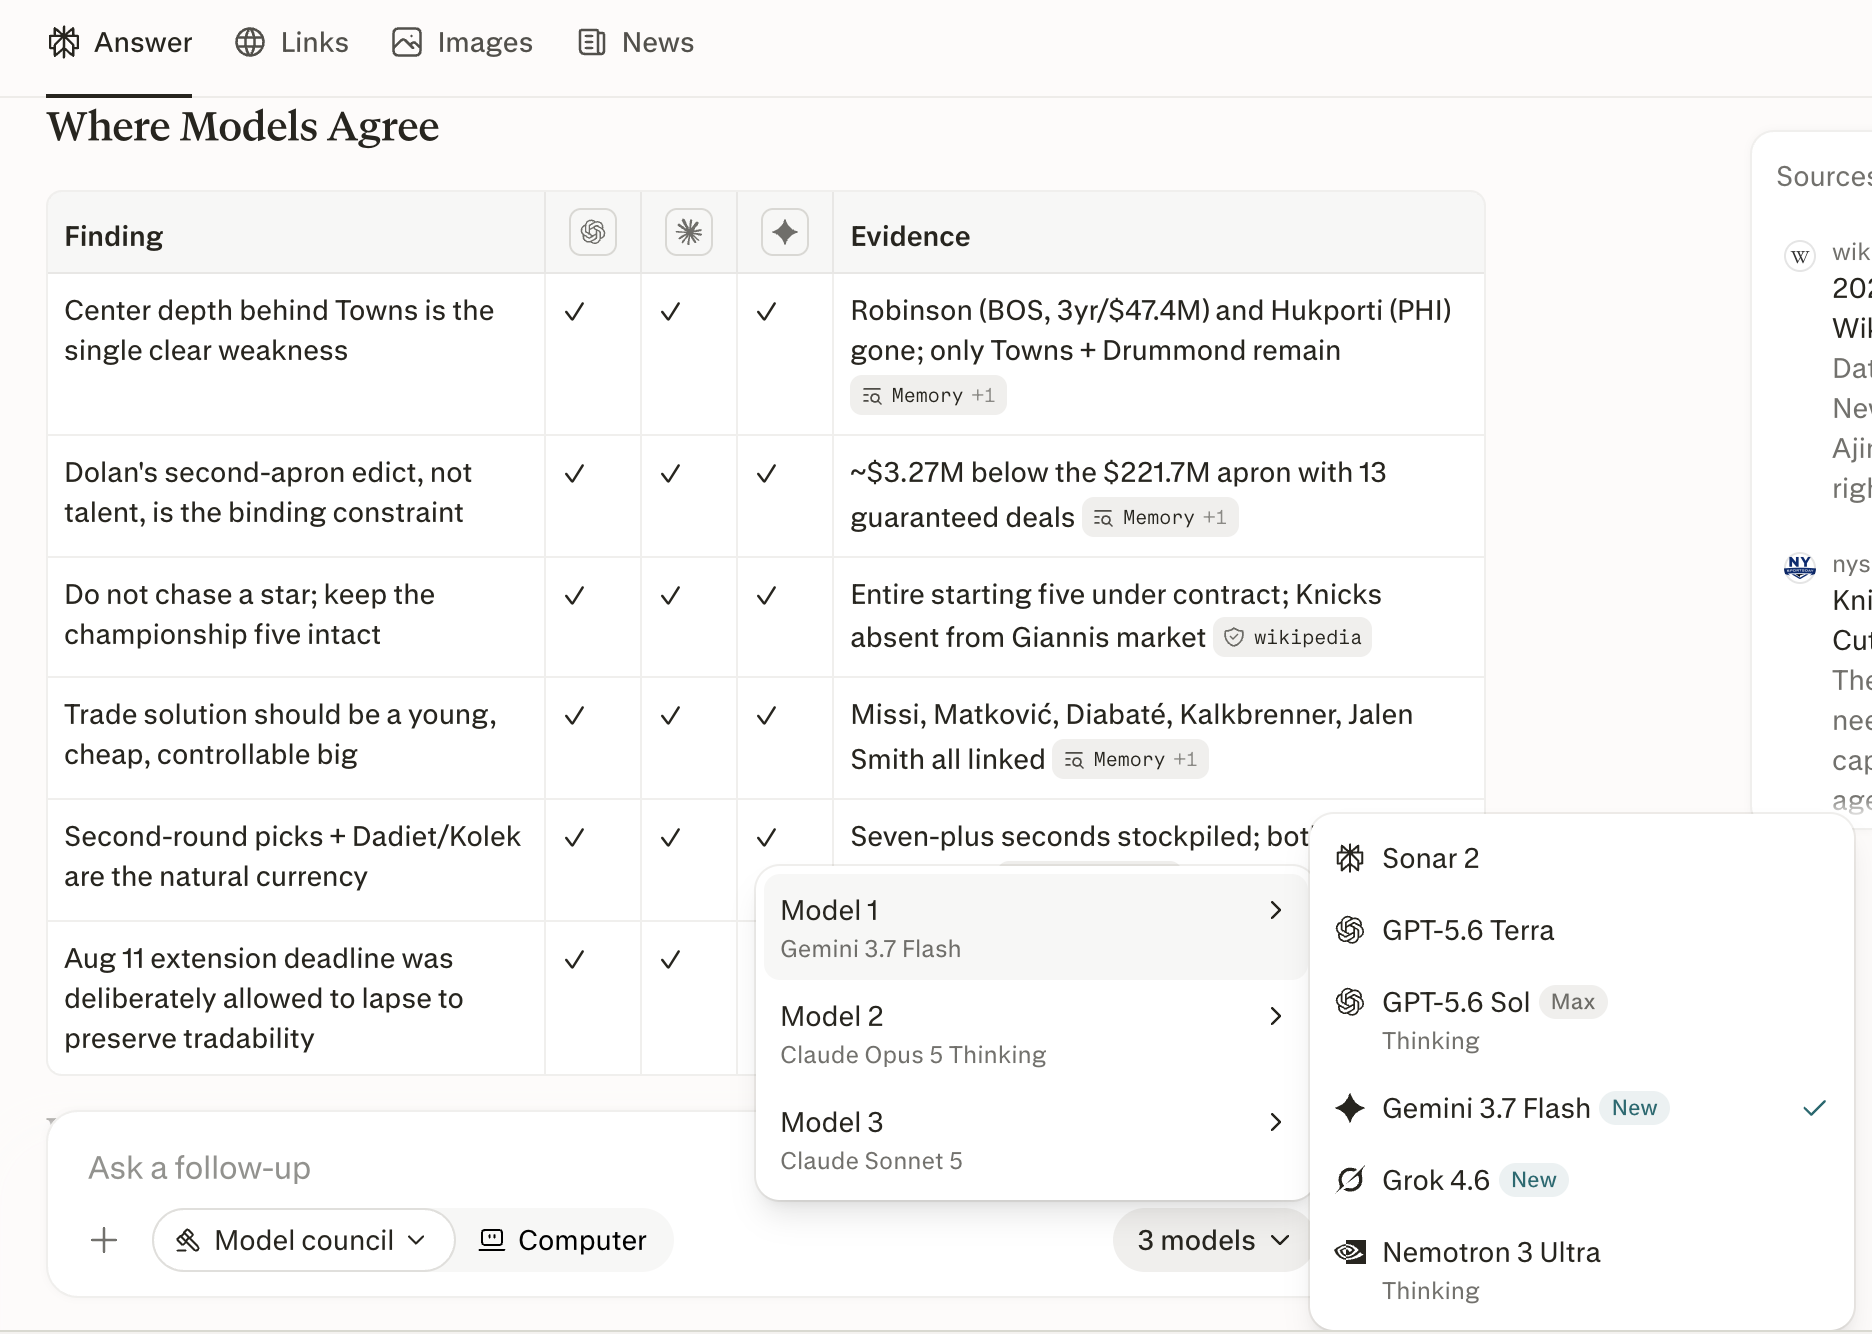
Task: Click the NY source favicon in Sources
Action: click(1800, 566)
